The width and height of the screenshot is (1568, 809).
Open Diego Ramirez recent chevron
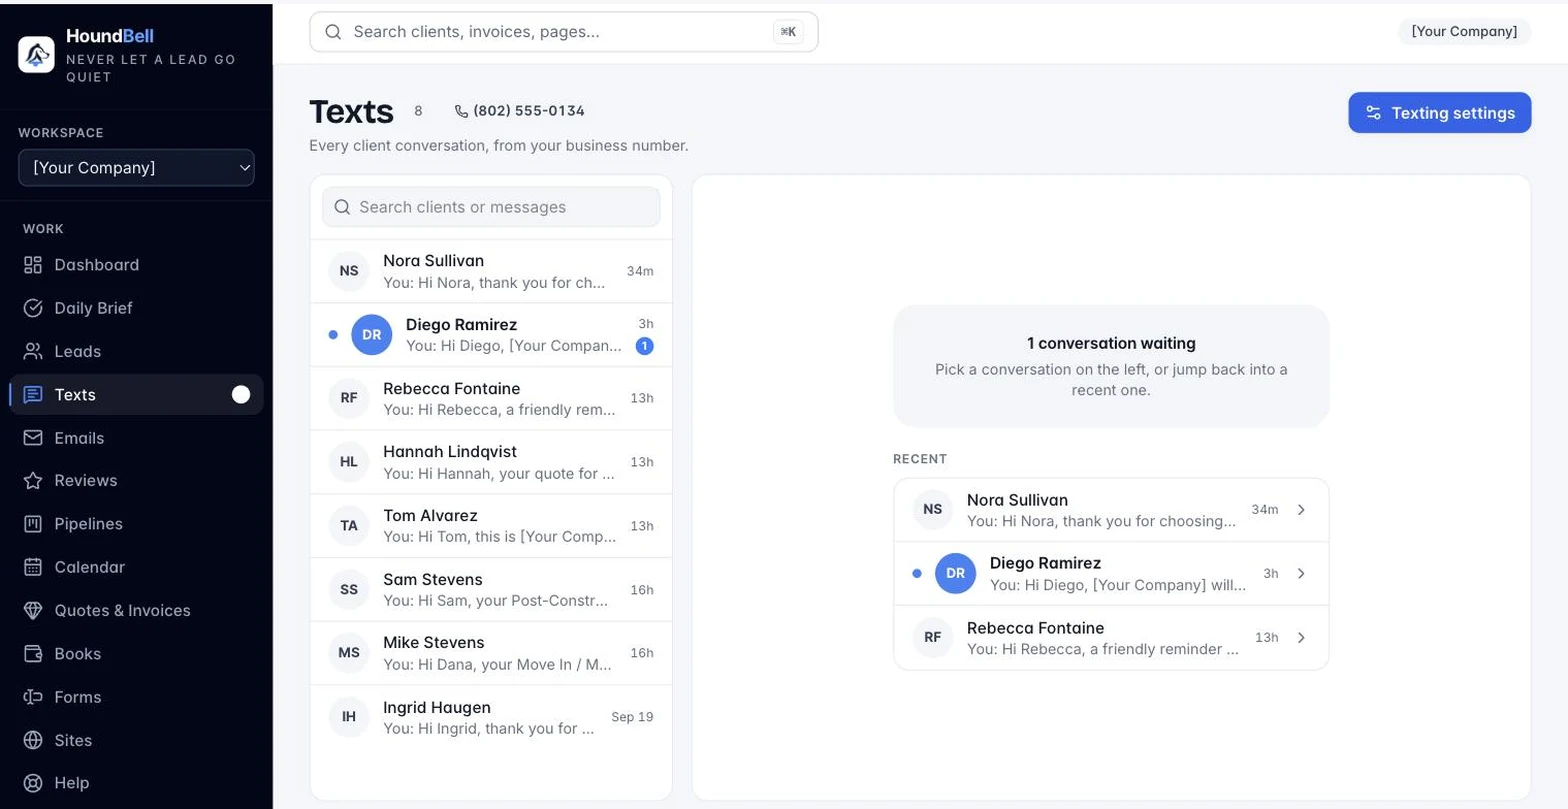1301,574
